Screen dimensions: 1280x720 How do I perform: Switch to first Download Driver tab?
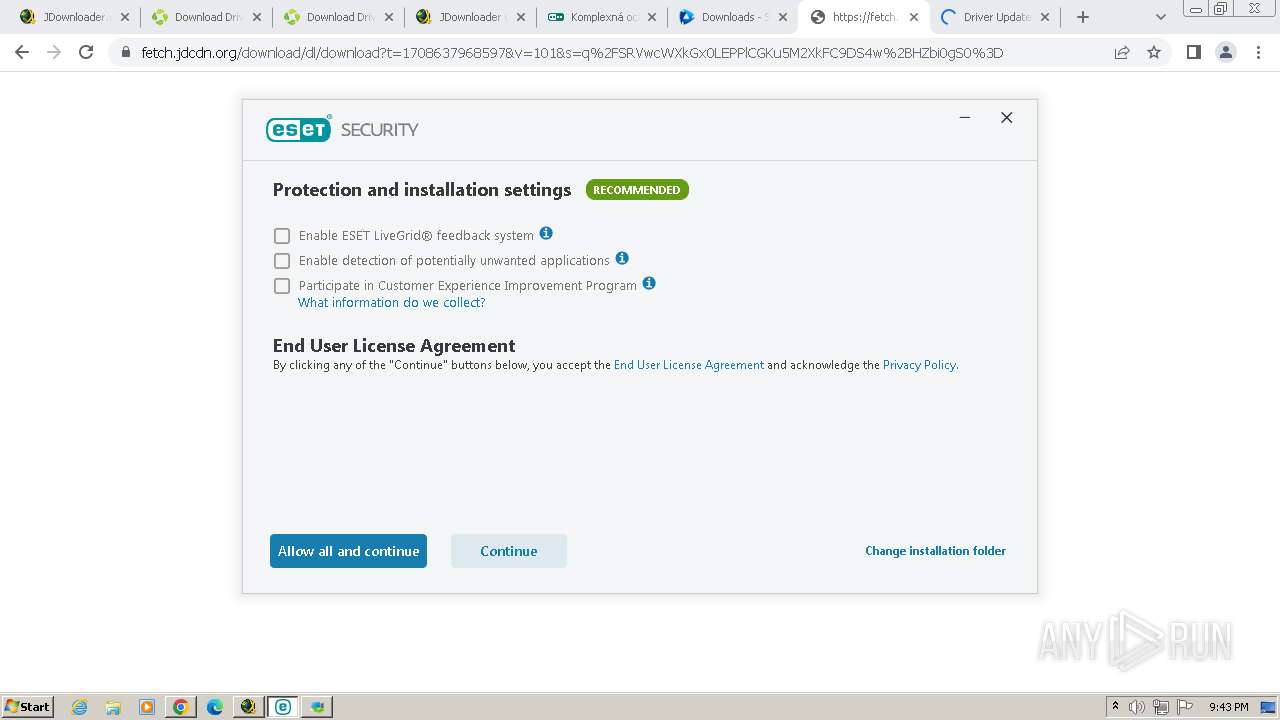205,17
